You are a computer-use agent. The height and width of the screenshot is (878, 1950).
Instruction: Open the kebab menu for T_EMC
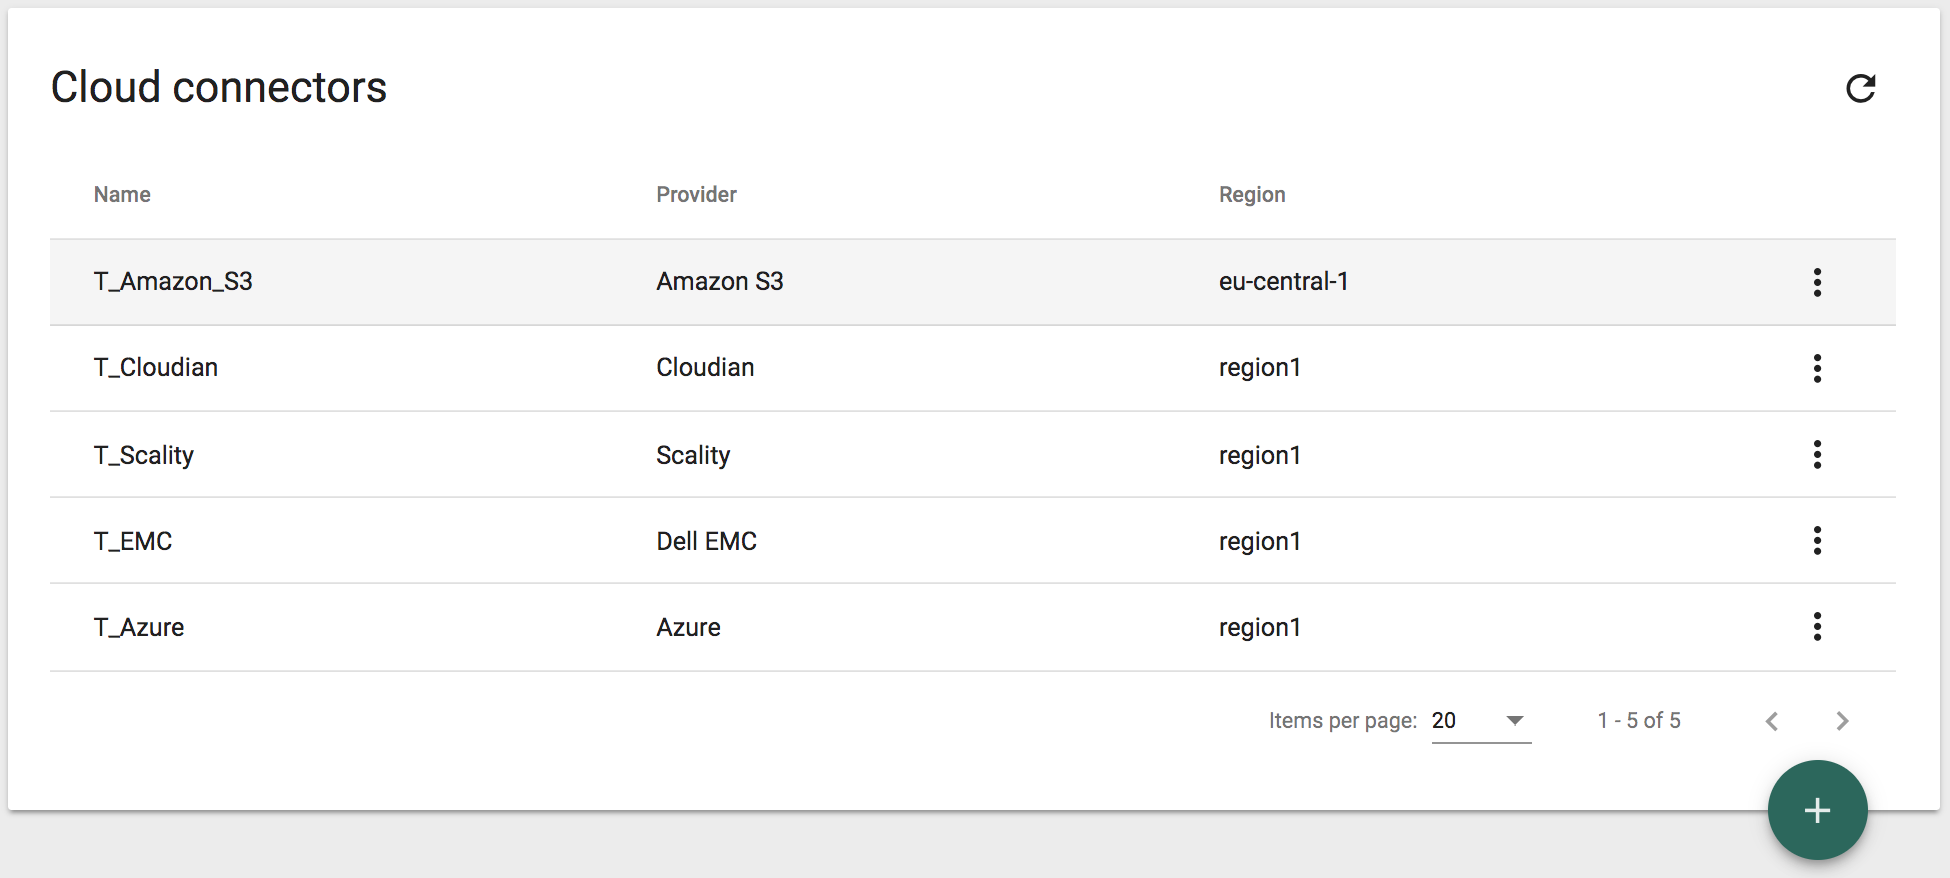[1817, 541]
